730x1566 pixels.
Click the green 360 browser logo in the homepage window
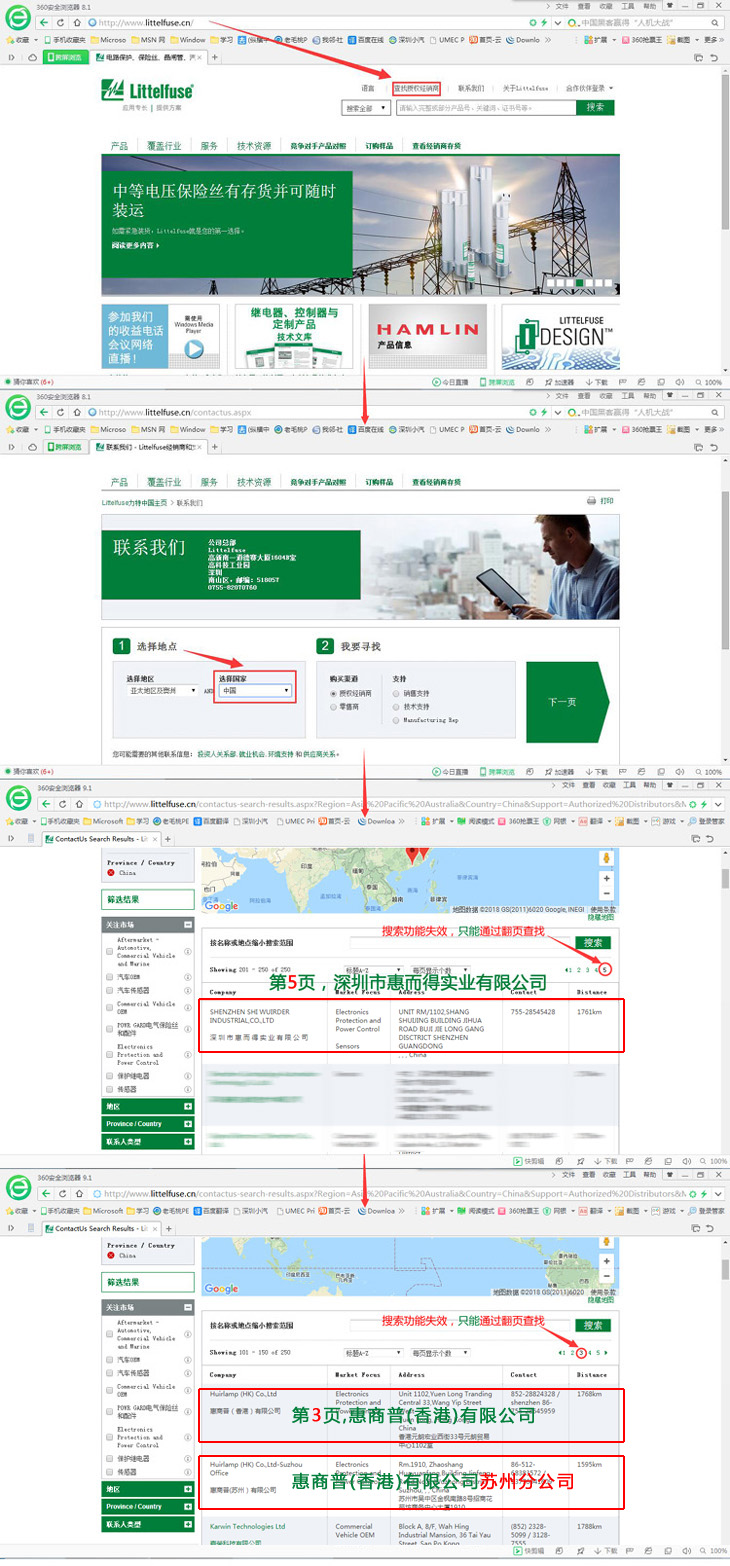click(x=18, y=17)
